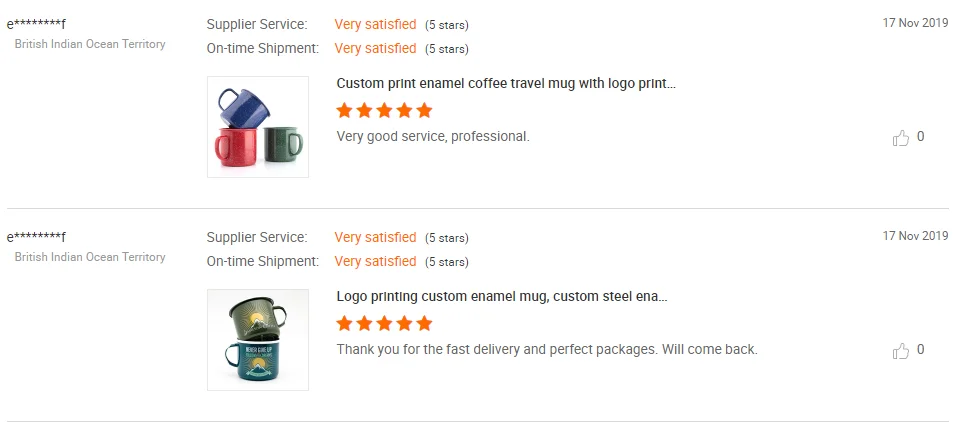The image size is (975, 422).
Task: Click the 'Thank you for the fast delivery' comment
Action: point(547,349)
